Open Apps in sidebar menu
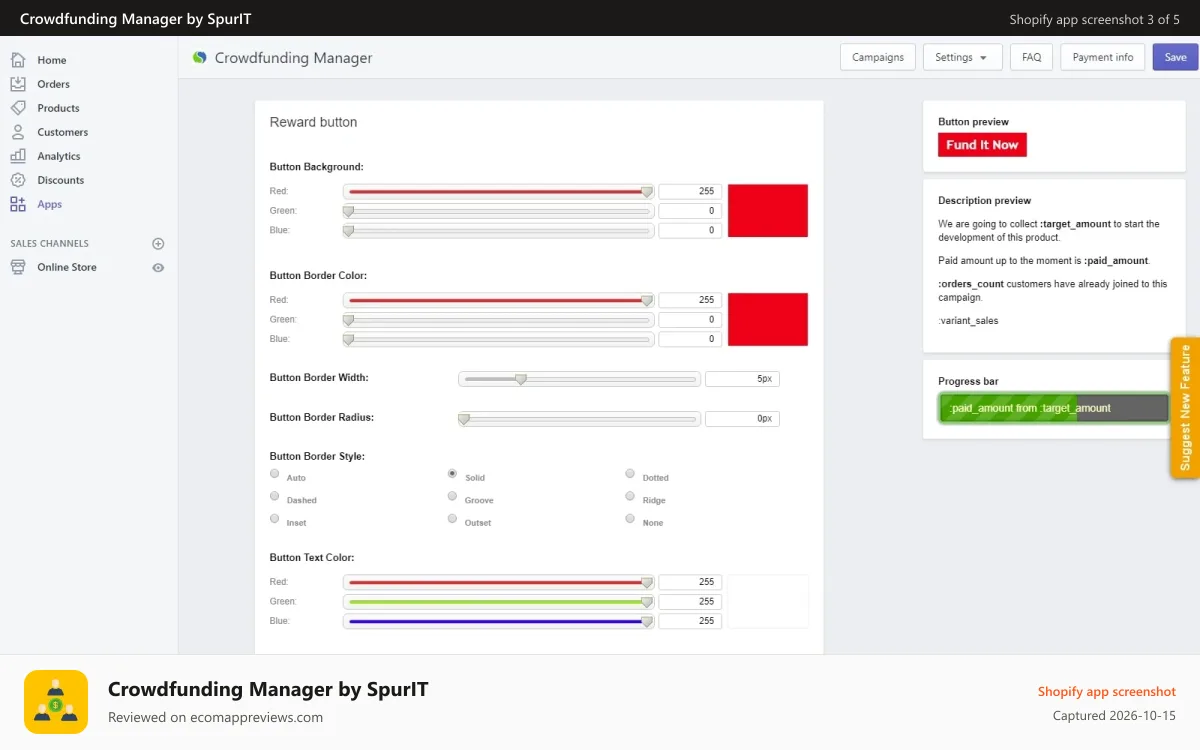 [50, 204]
